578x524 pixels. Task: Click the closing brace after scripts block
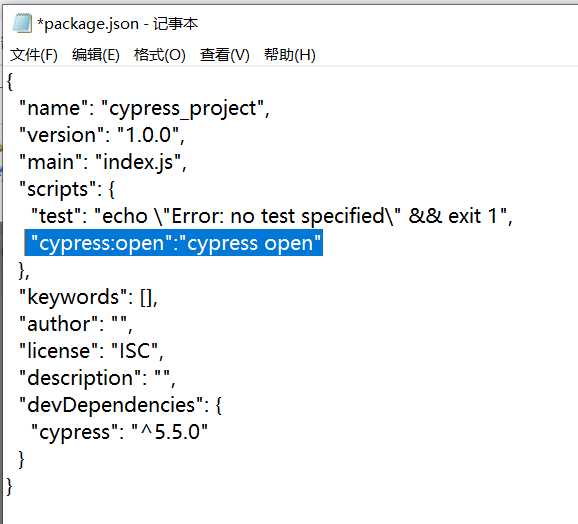[24, 271]
